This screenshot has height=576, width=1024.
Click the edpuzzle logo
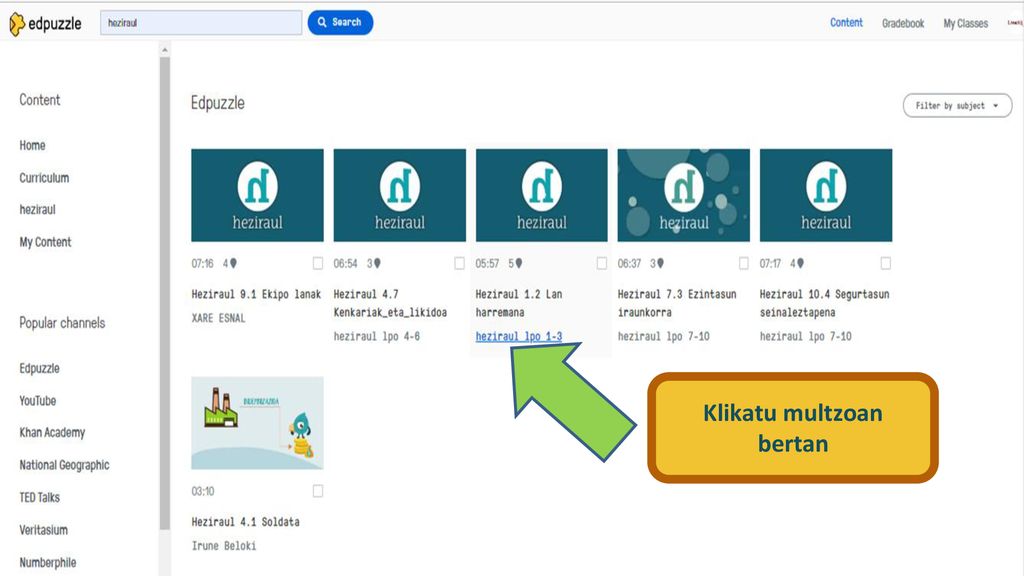tap(45, 24)
